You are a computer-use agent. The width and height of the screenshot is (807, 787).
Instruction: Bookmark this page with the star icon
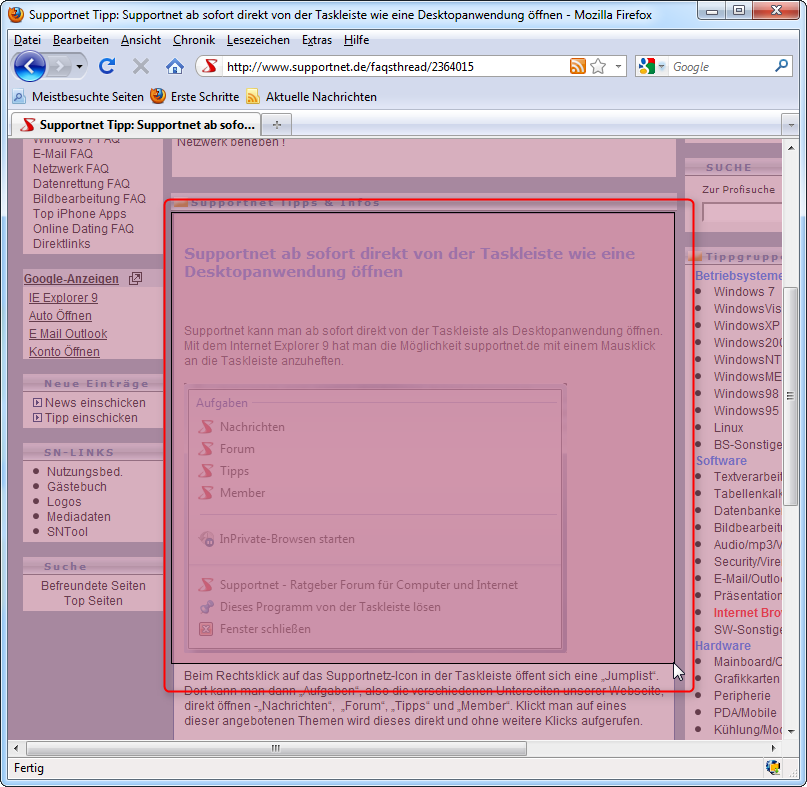click(x=598, y=66)
